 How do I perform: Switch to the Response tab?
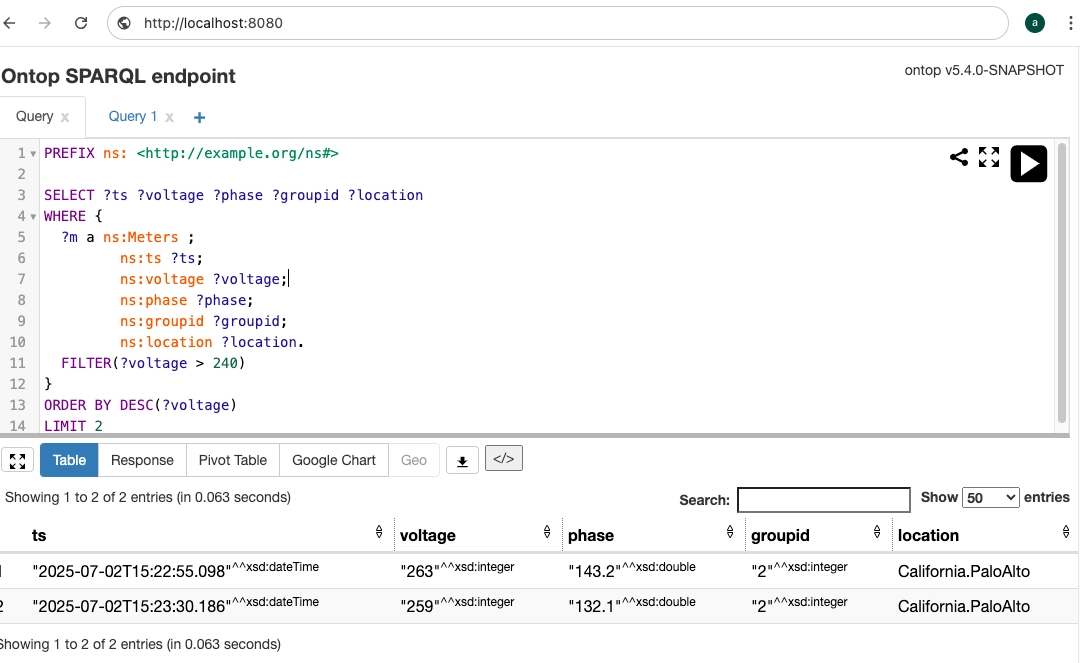[x=142, y=460]
